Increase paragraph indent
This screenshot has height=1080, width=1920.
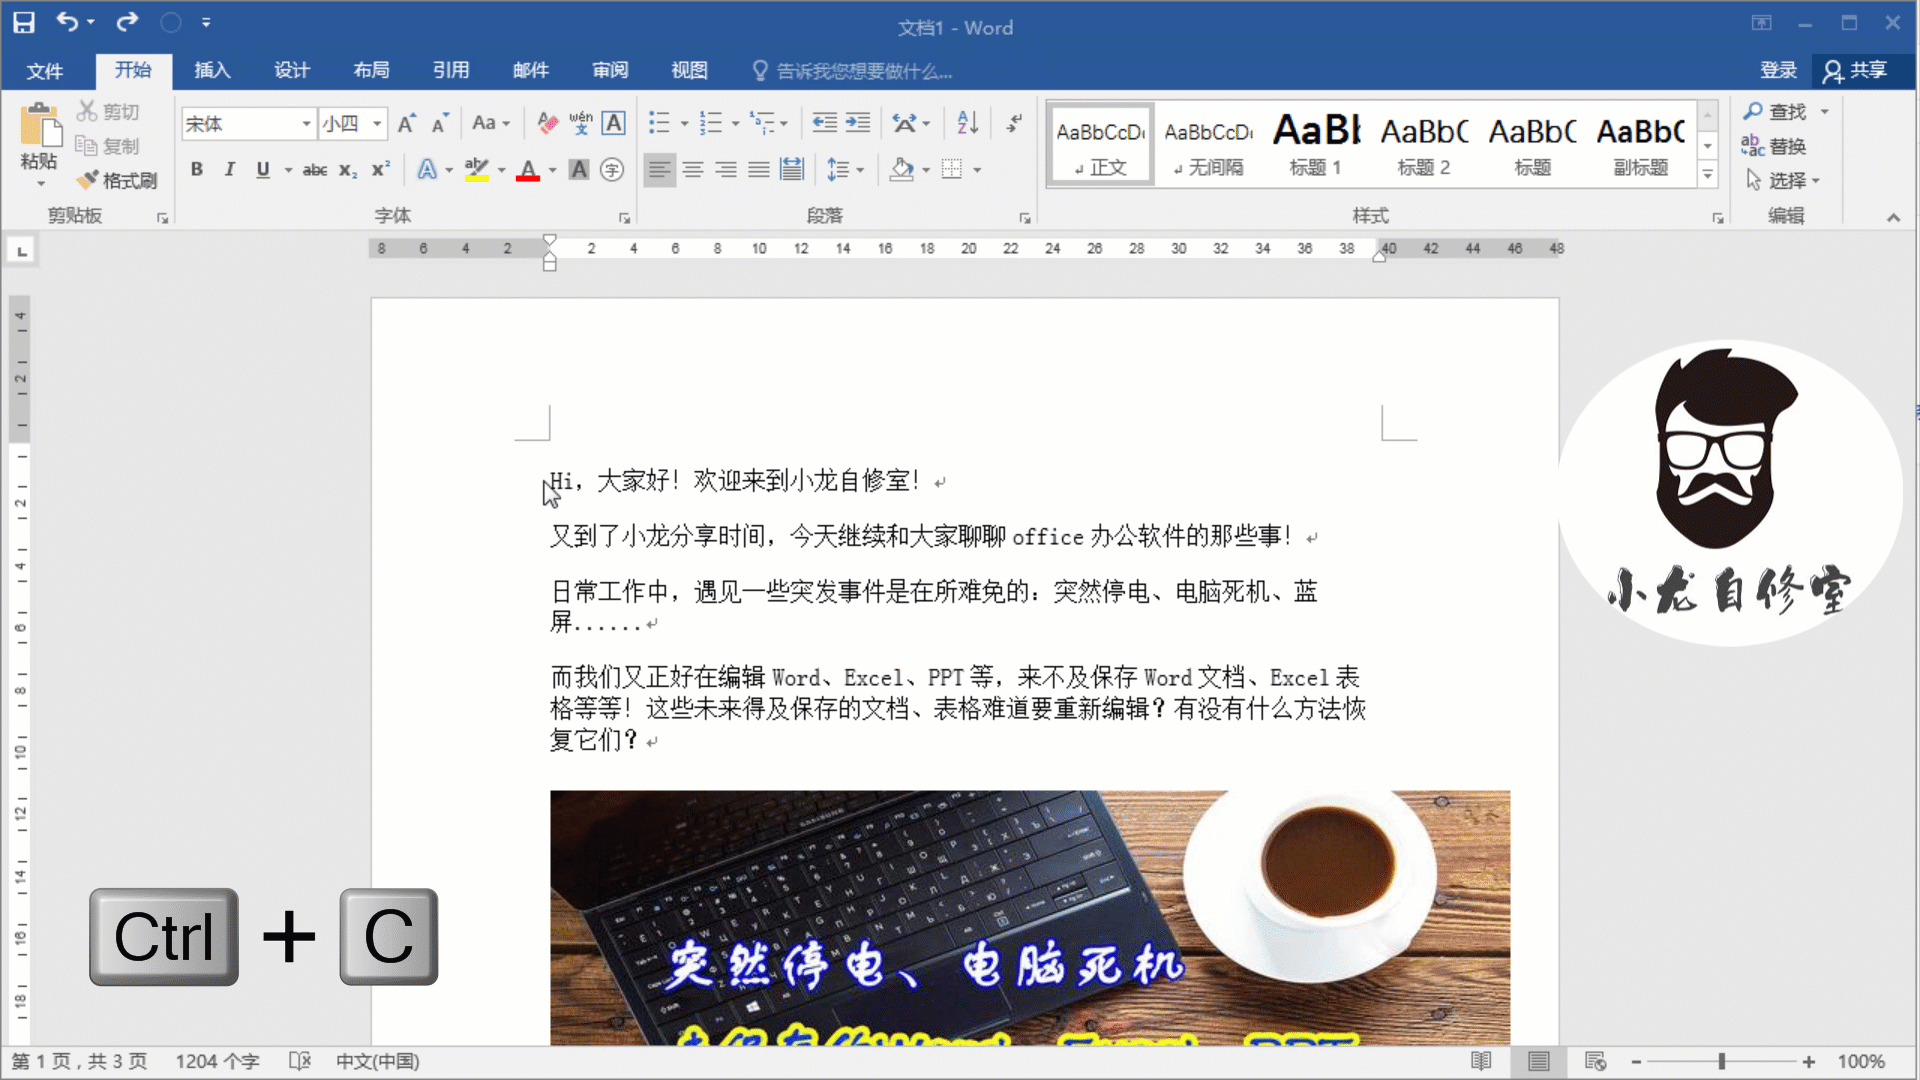(x=858, y=123)
